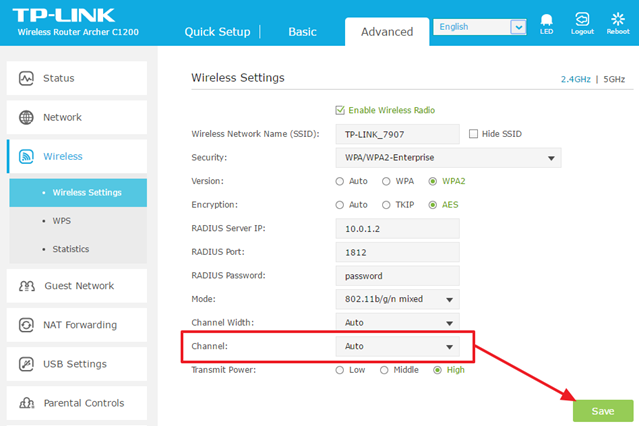Viewport: 639px width, 426px height.
Task: Click the SSID name input field
Action: [397, 134]
